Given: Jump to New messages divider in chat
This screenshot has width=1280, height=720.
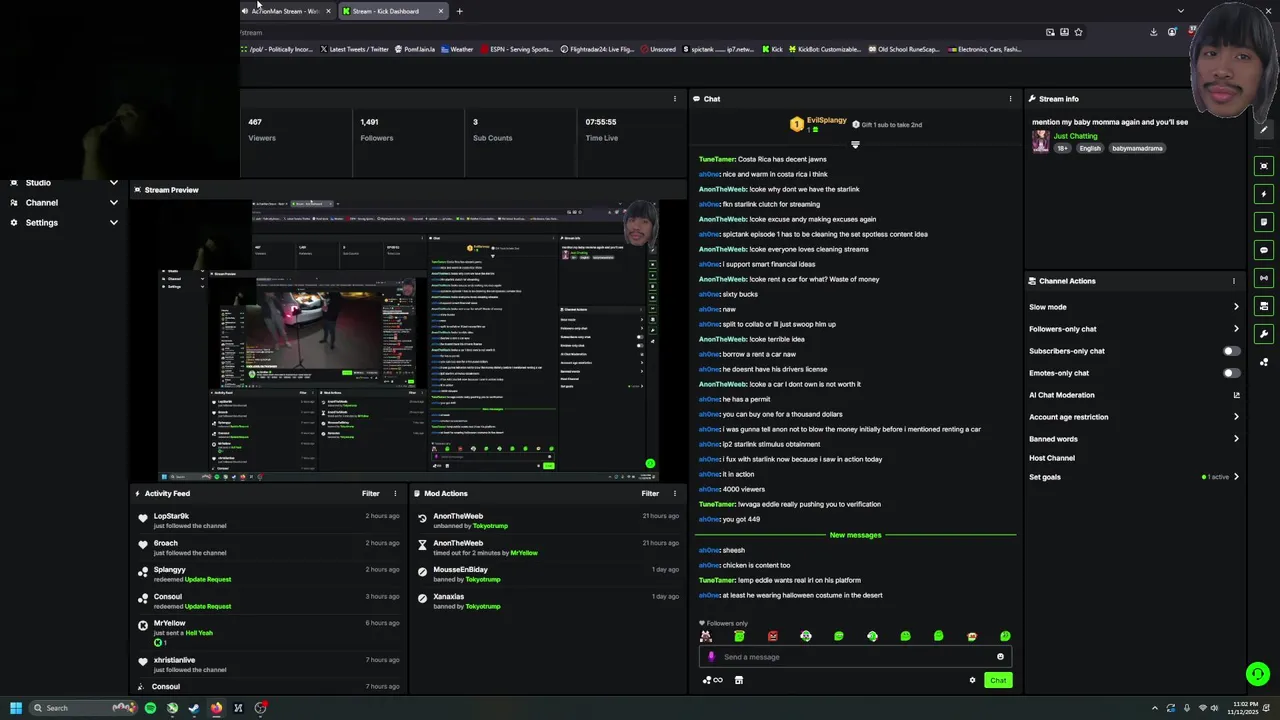Looking at the screenshot, I should (855, 535).
